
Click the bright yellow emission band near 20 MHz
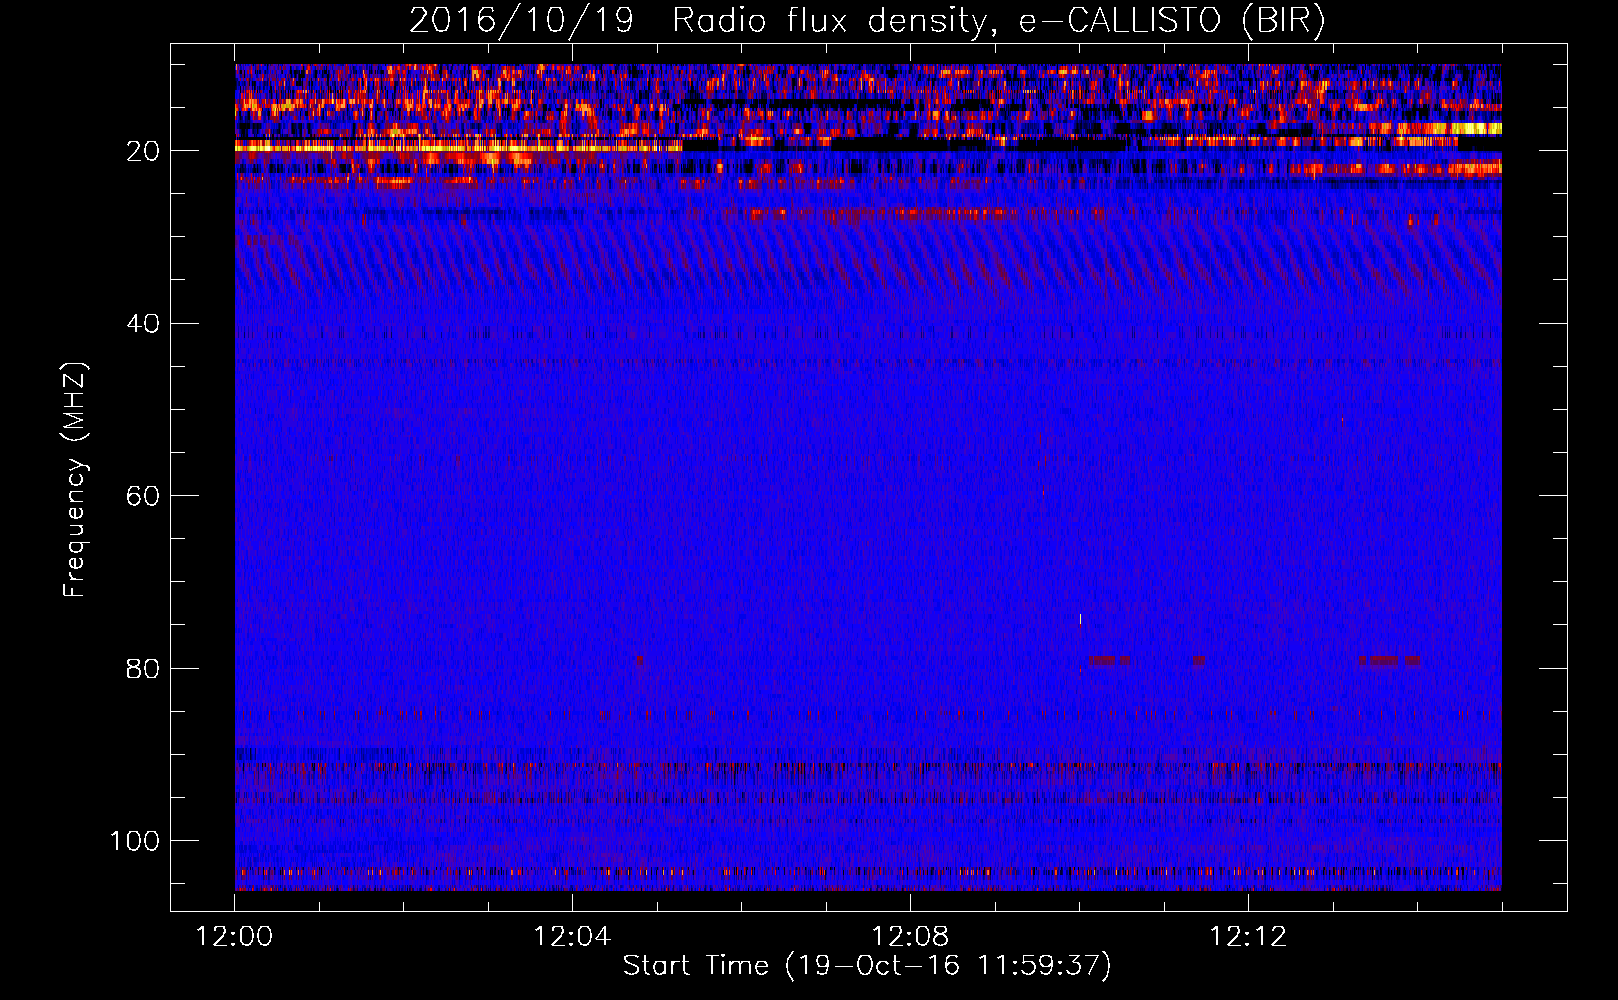458,146
